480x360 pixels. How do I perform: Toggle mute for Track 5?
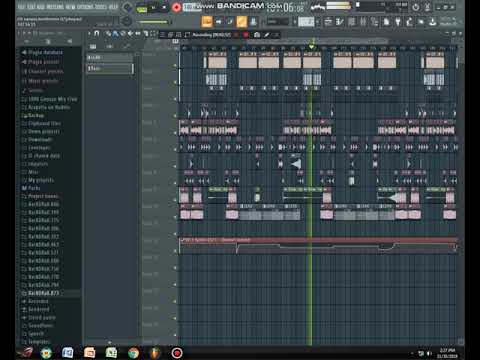point(175,133)
